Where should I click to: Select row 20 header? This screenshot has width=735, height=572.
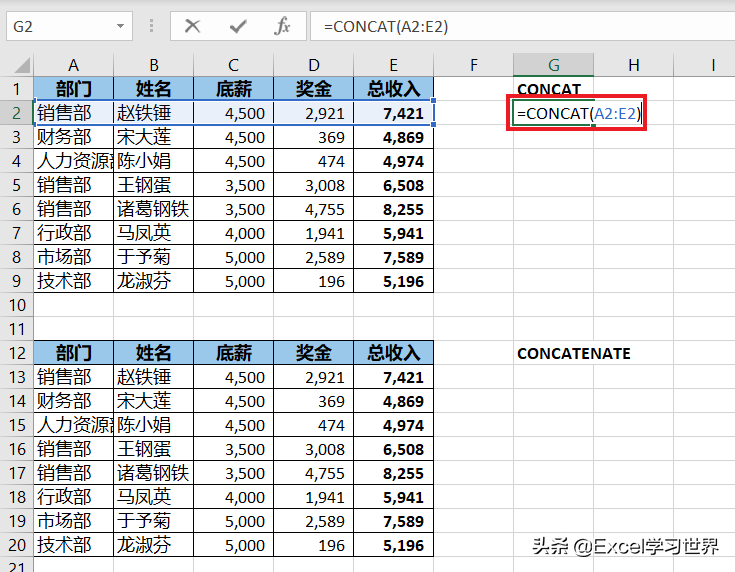(x=16, y=545)
